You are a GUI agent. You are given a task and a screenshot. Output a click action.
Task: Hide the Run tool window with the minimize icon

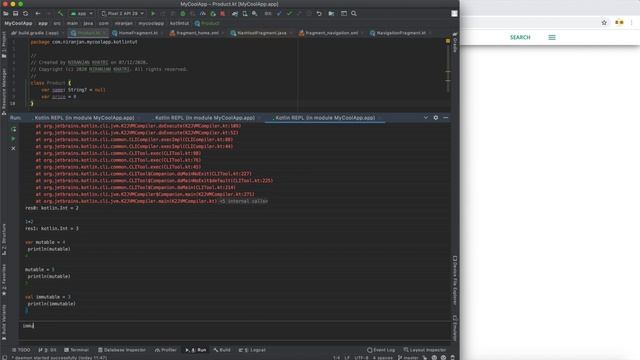click(x=445, y=118)
